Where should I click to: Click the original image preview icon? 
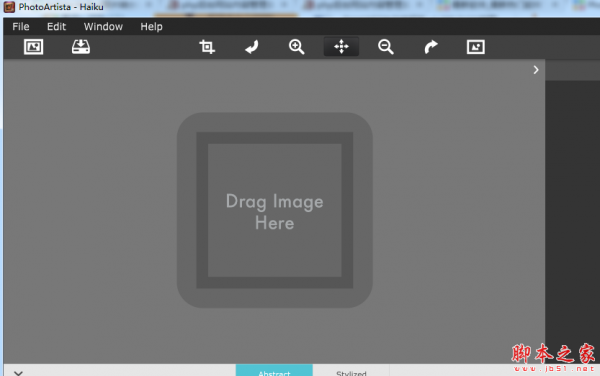click(476, 47)
